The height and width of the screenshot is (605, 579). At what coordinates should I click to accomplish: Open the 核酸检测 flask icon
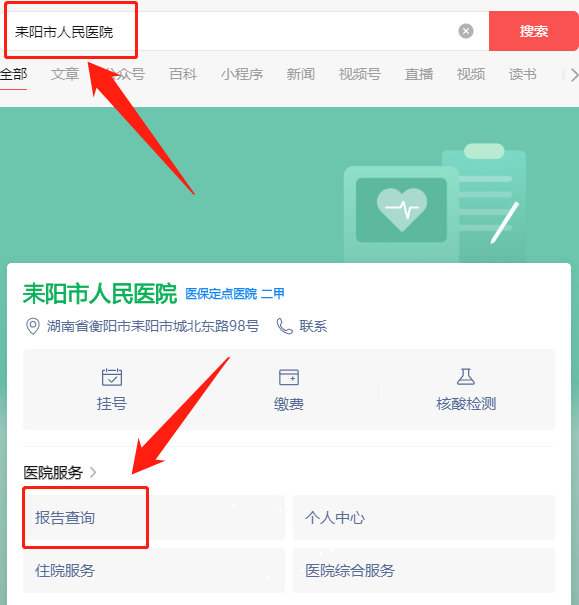pyautogui.click(x=466, y=377)
